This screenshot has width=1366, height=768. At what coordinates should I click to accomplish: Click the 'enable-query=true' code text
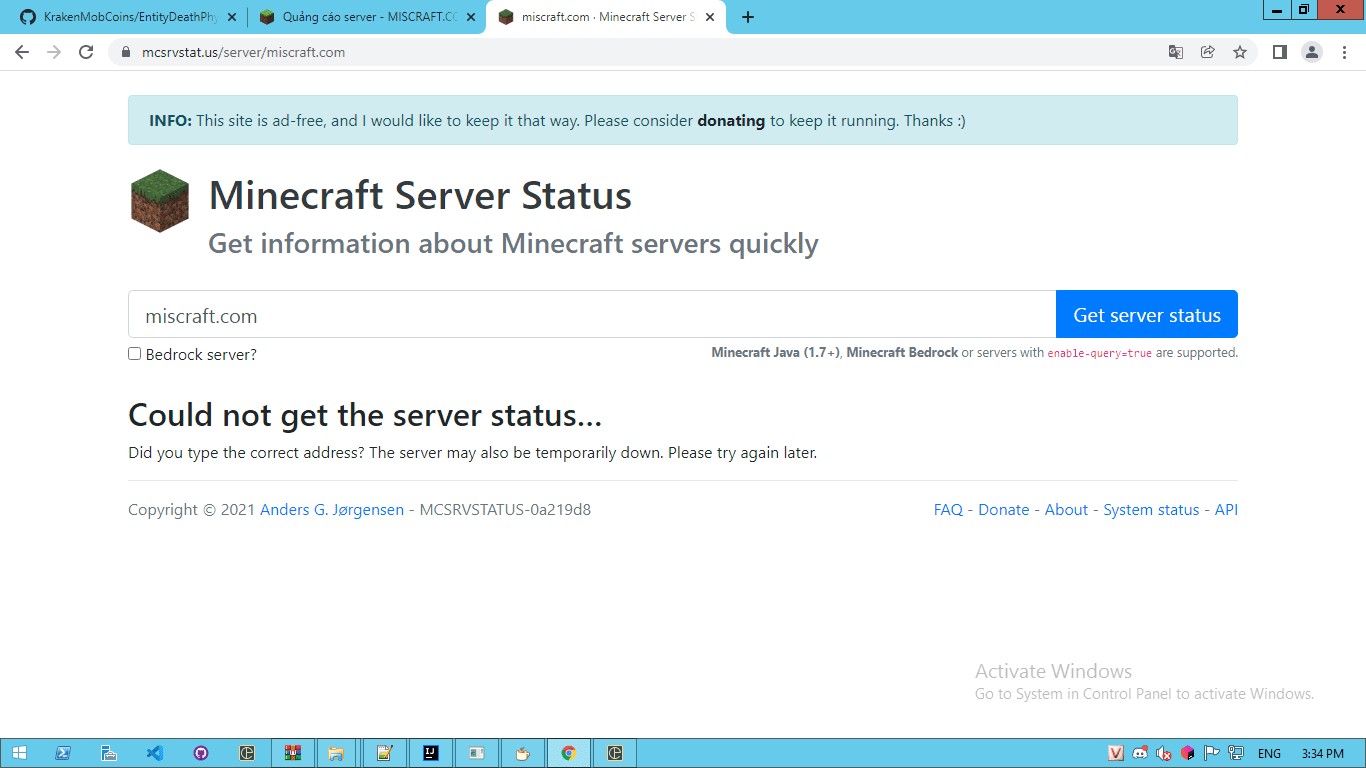click(1100, 353)
